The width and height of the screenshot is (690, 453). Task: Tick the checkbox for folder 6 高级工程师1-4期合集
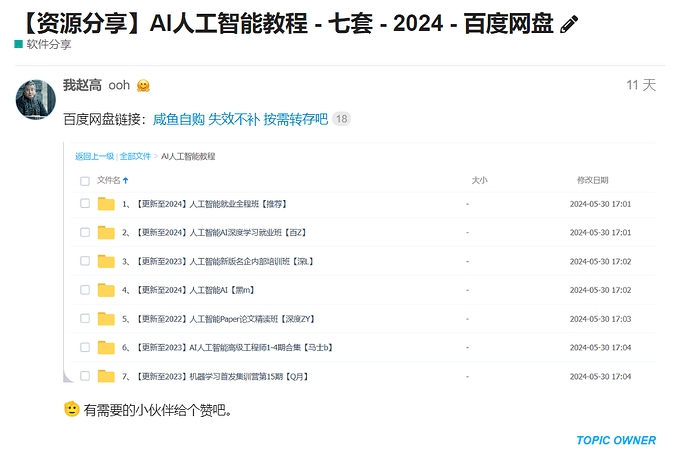(x=85, y=347)
